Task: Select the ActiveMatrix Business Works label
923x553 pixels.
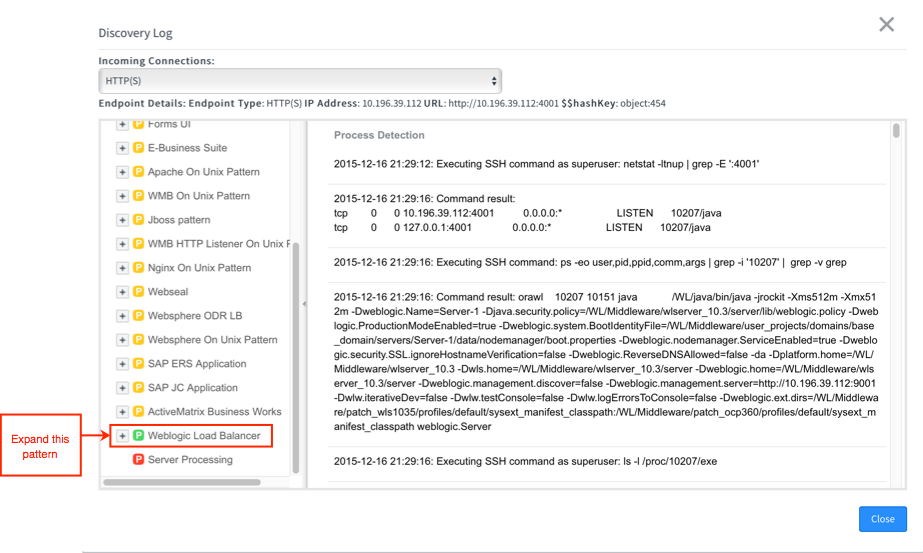Action: (215, 412)
